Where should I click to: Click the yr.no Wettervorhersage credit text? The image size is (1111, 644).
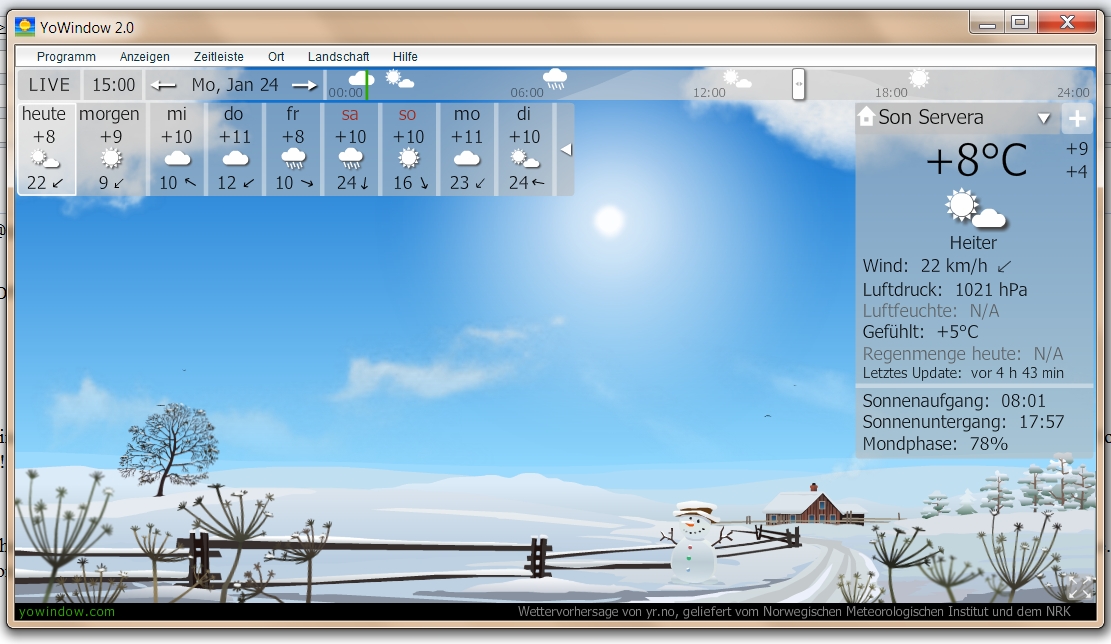pos(794,611)
